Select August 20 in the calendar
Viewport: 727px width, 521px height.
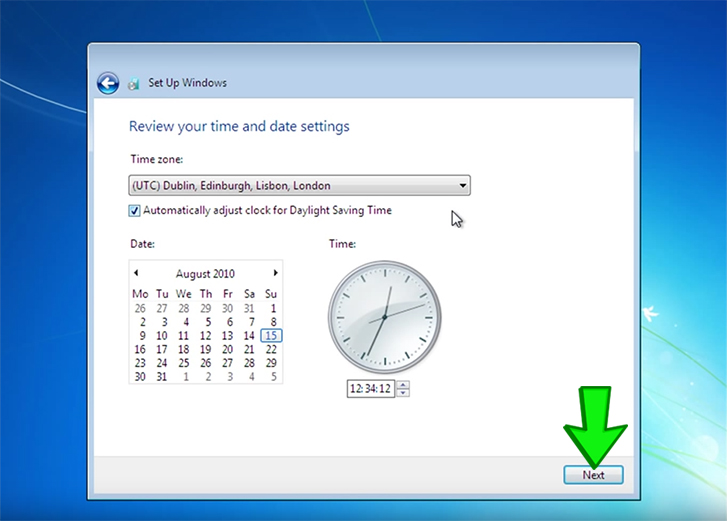pos(227,349)
